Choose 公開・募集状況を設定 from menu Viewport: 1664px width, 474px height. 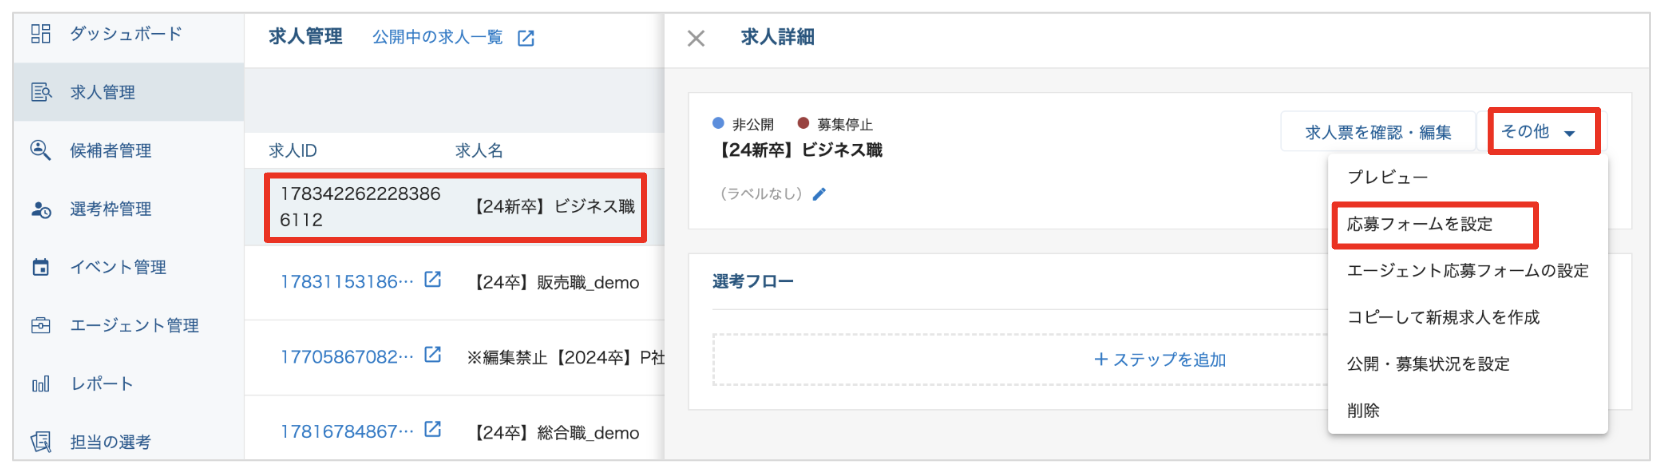[1428, 364]
